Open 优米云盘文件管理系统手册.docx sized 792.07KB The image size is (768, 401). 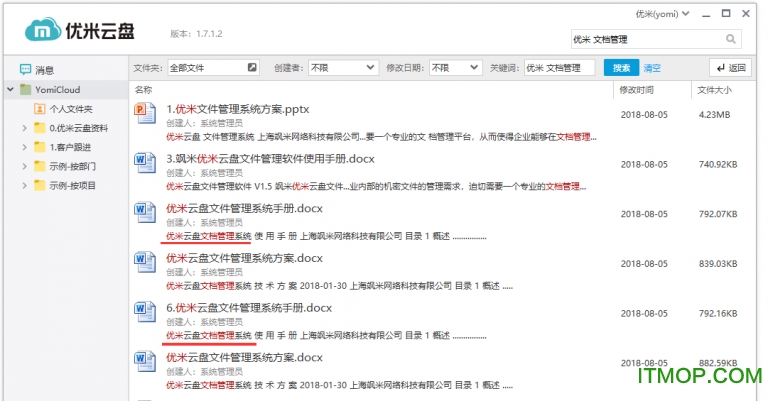point(244,208)
